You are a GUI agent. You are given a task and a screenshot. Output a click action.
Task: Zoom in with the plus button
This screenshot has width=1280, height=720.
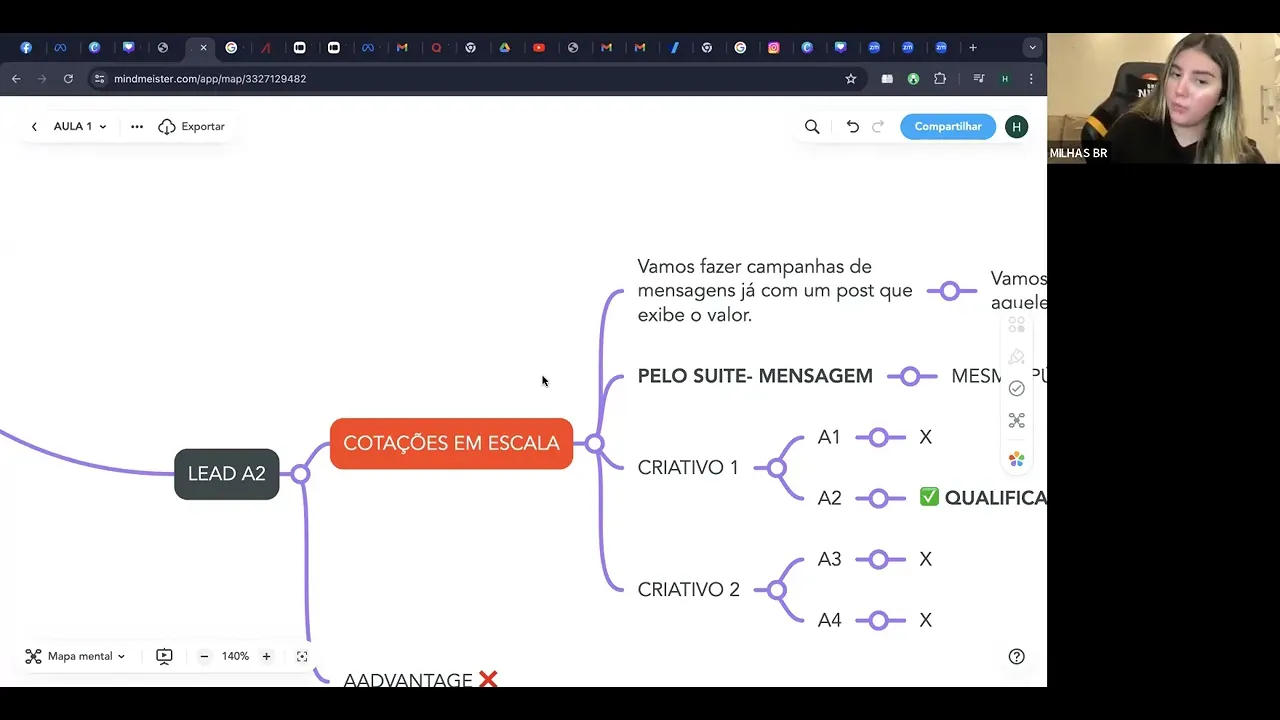[266, 657]
